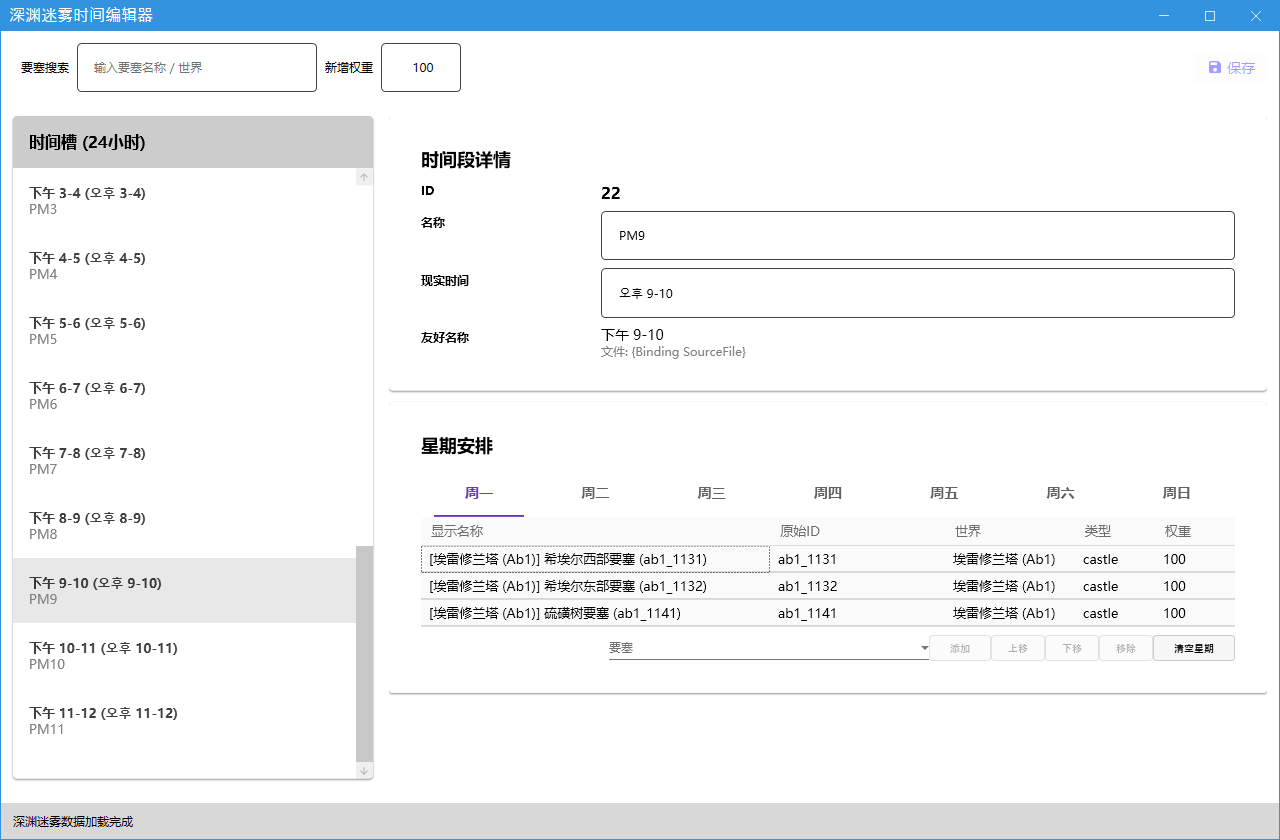This screenshot has height=840, width=1280.
Task: Click the time slot list scroll-up arrow
Action: pos(364,177)
